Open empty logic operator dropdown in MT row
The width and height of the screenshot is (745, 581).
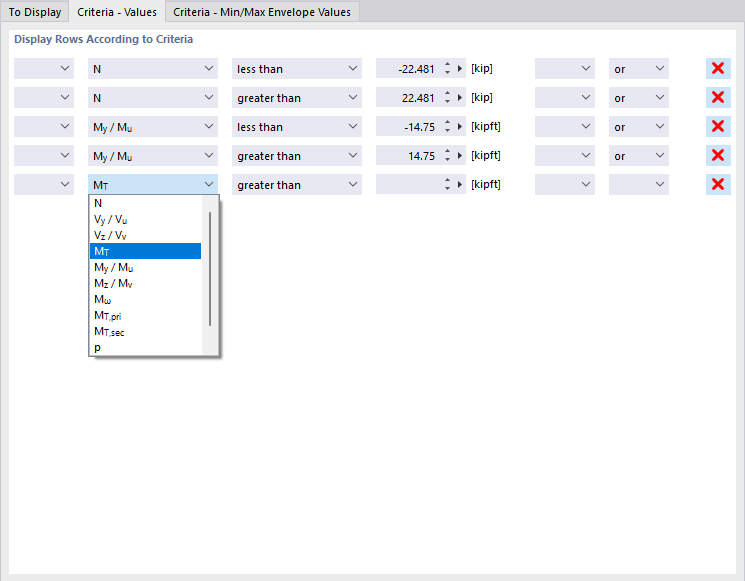(x=639, y=184)
